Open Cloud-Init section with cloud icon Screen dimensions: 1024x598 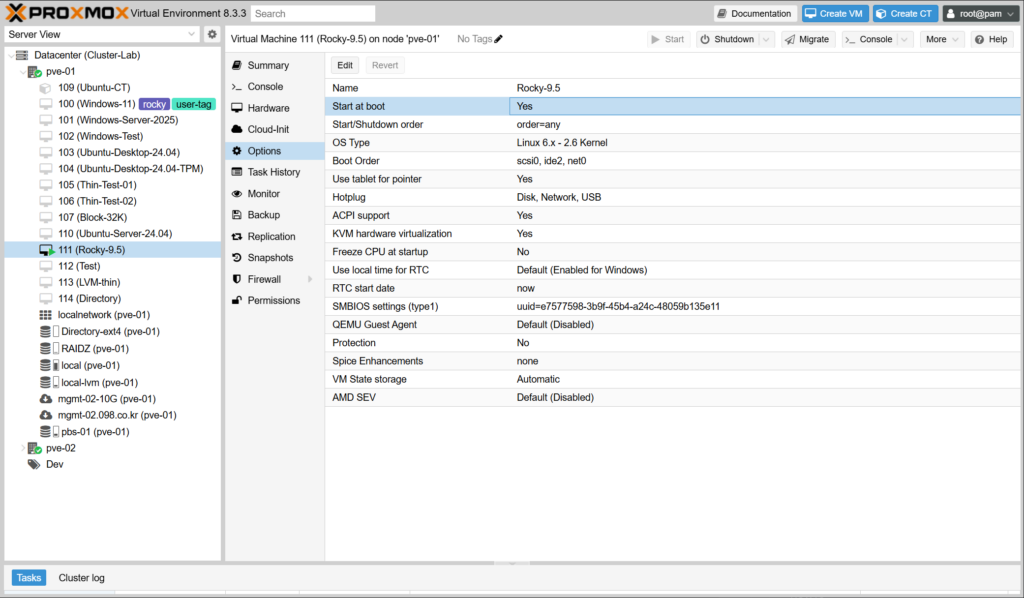click(267, 129)
